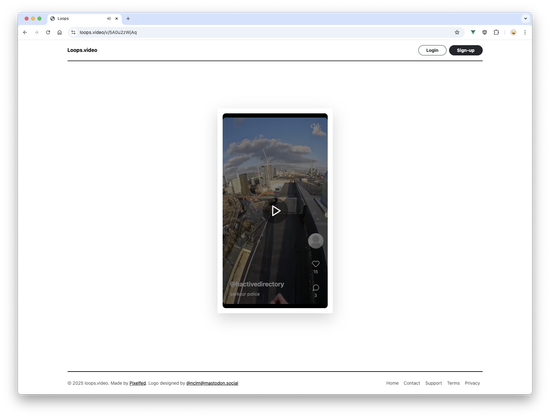Click the 'parkour police' video caption

(x=245, y=294)
